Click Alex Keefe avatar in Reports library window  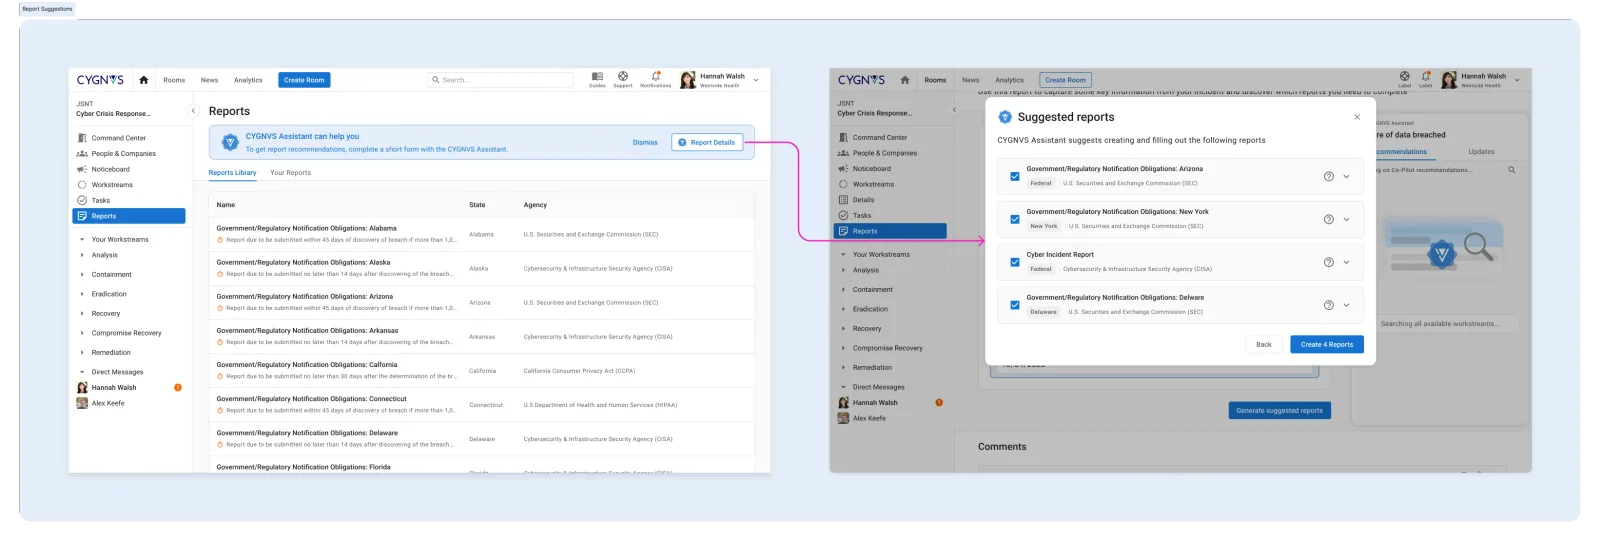pyautogui.click(x=82, y=403)
